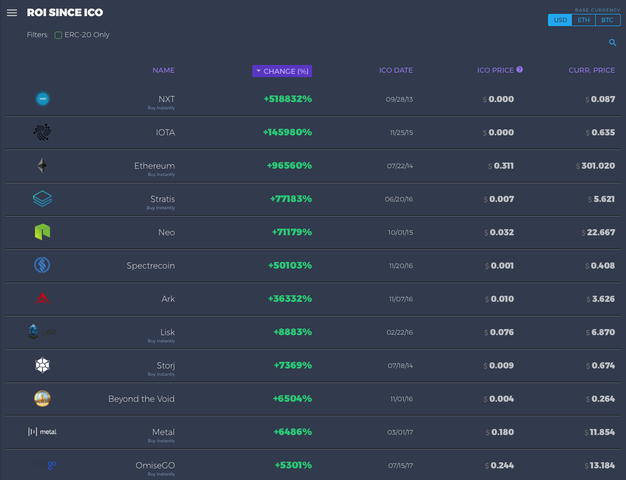The width and height of the screenshot is (626, 480).
Task: Click the search magnifier icon
Action: pyautogui.click(x=612, y=42)
